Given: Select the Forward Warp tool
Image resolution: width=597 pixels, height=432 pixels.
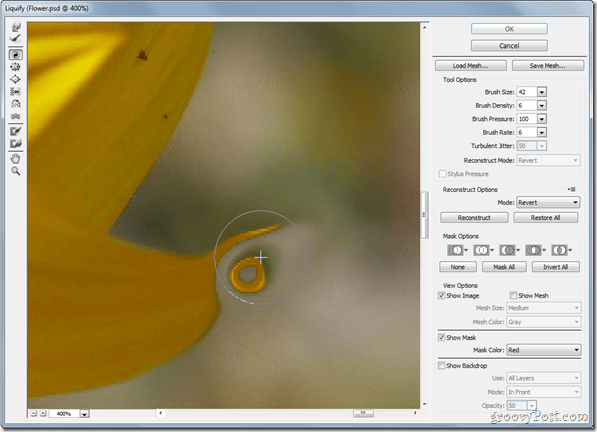Looking at the screenshot, I should (16, 27).
